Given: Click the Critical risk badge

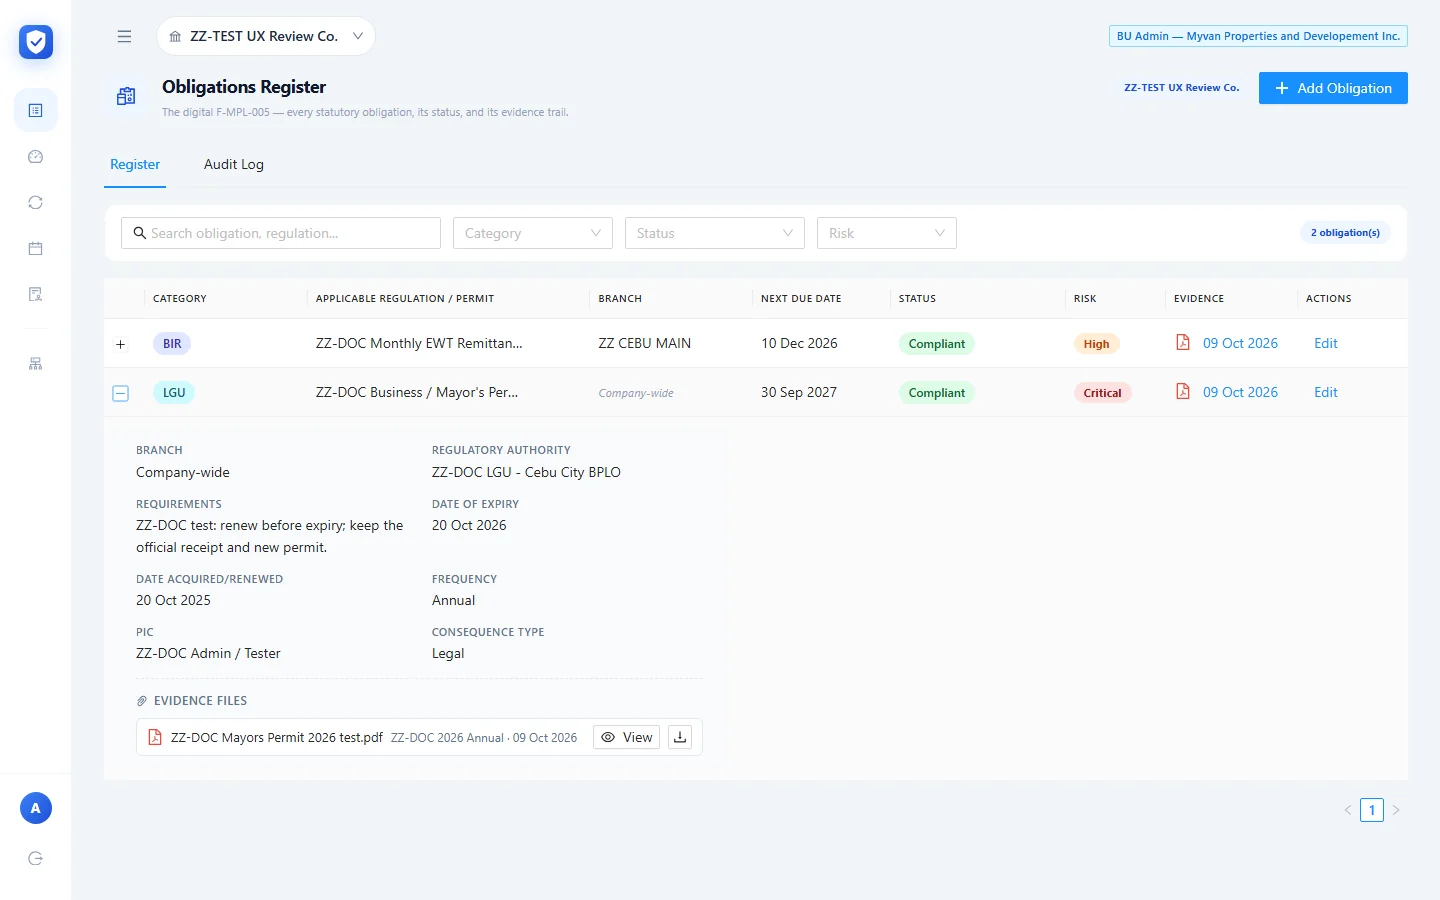Looking at the screenshot, I should click(x=1102, y=393).
